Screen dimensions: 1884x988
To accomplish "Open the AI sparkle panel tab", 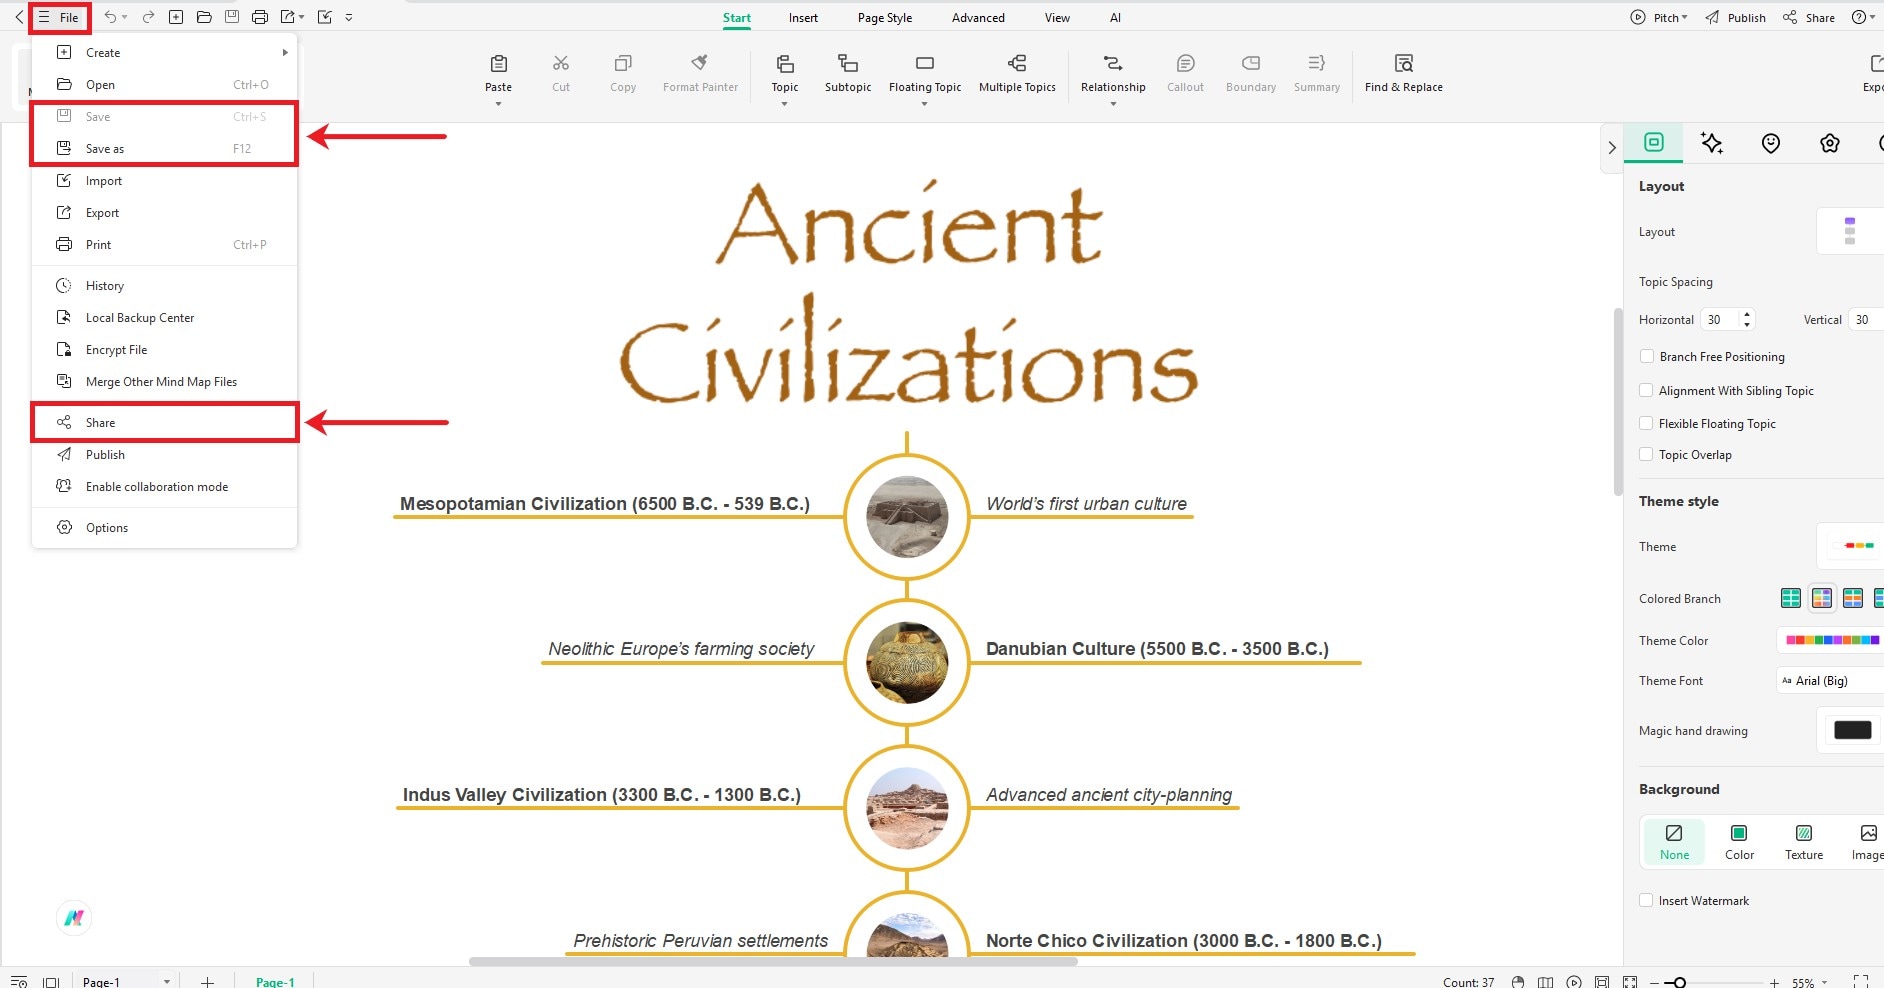I will click(1712, 143).
